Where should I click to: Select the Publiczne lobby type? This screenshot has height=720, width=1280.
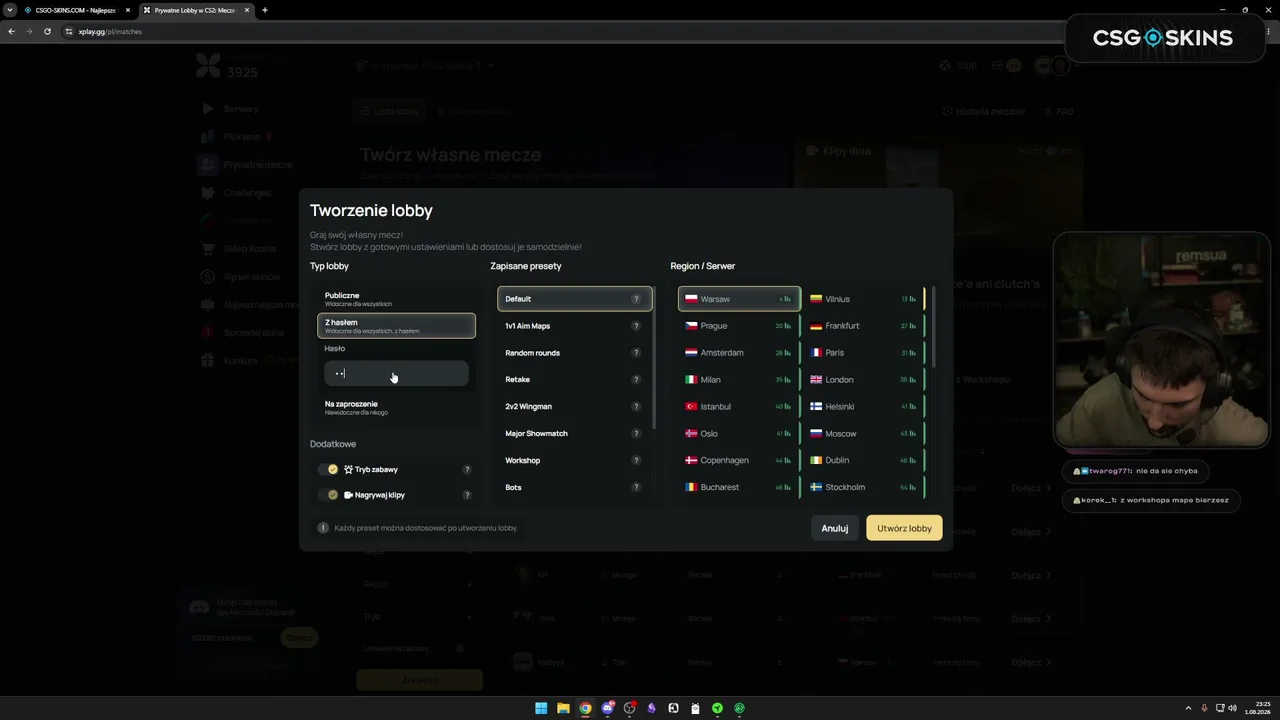[396, 299]
